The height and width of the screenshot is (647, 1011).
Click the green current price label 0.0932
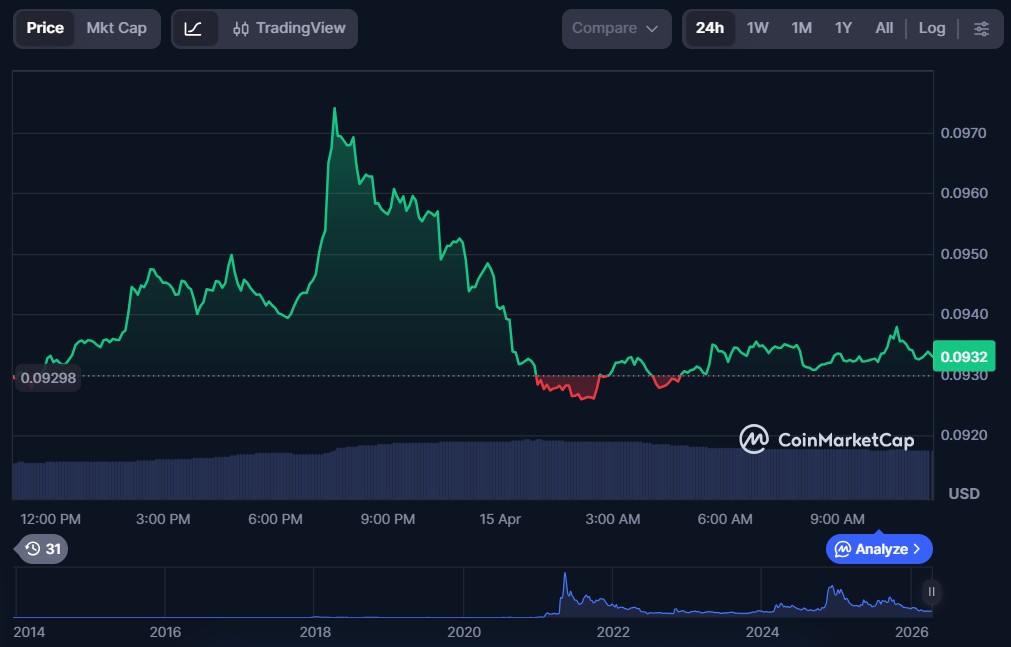click(x=962, y=355)
